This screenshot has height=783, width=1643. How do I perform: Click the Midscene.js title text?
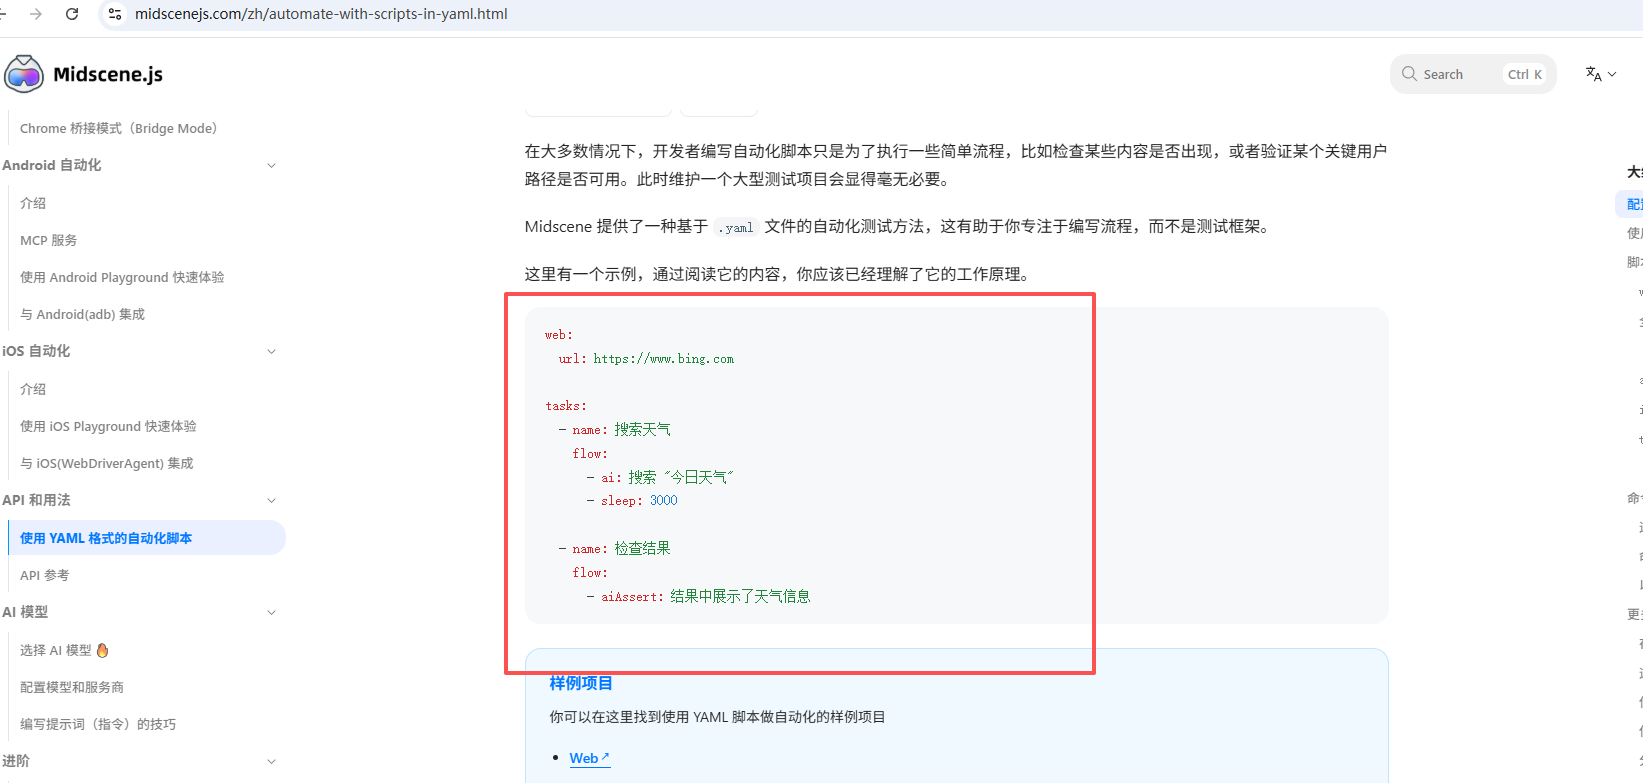pyautogui.click(x=108, y=74)
